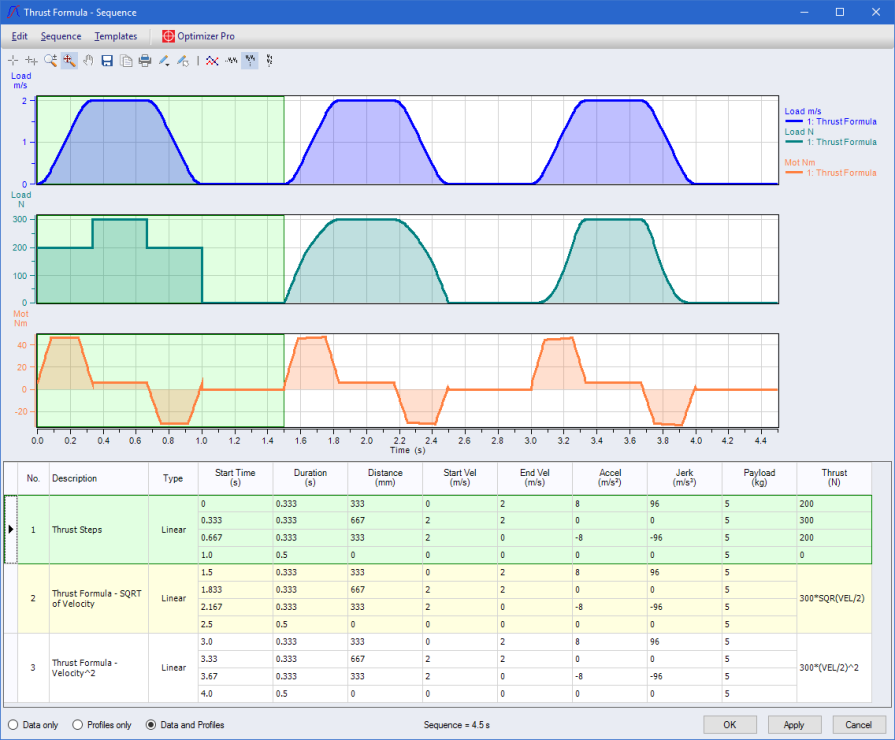Click the overlaid plots icon
The image size is (895, 740).
click(211, 61)
